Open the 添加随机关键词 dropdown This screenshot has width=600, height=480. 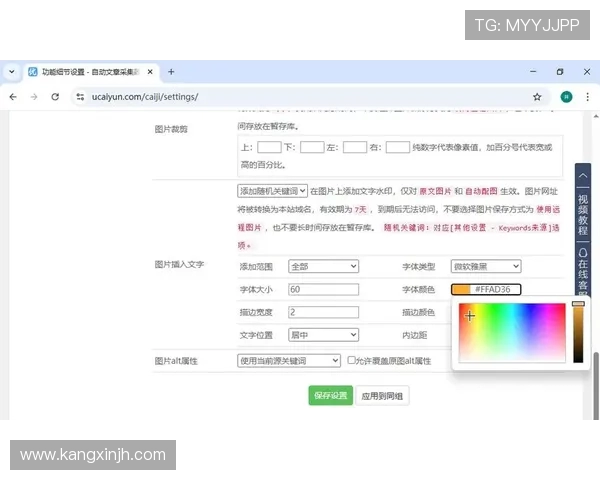[x=272, y=191]
